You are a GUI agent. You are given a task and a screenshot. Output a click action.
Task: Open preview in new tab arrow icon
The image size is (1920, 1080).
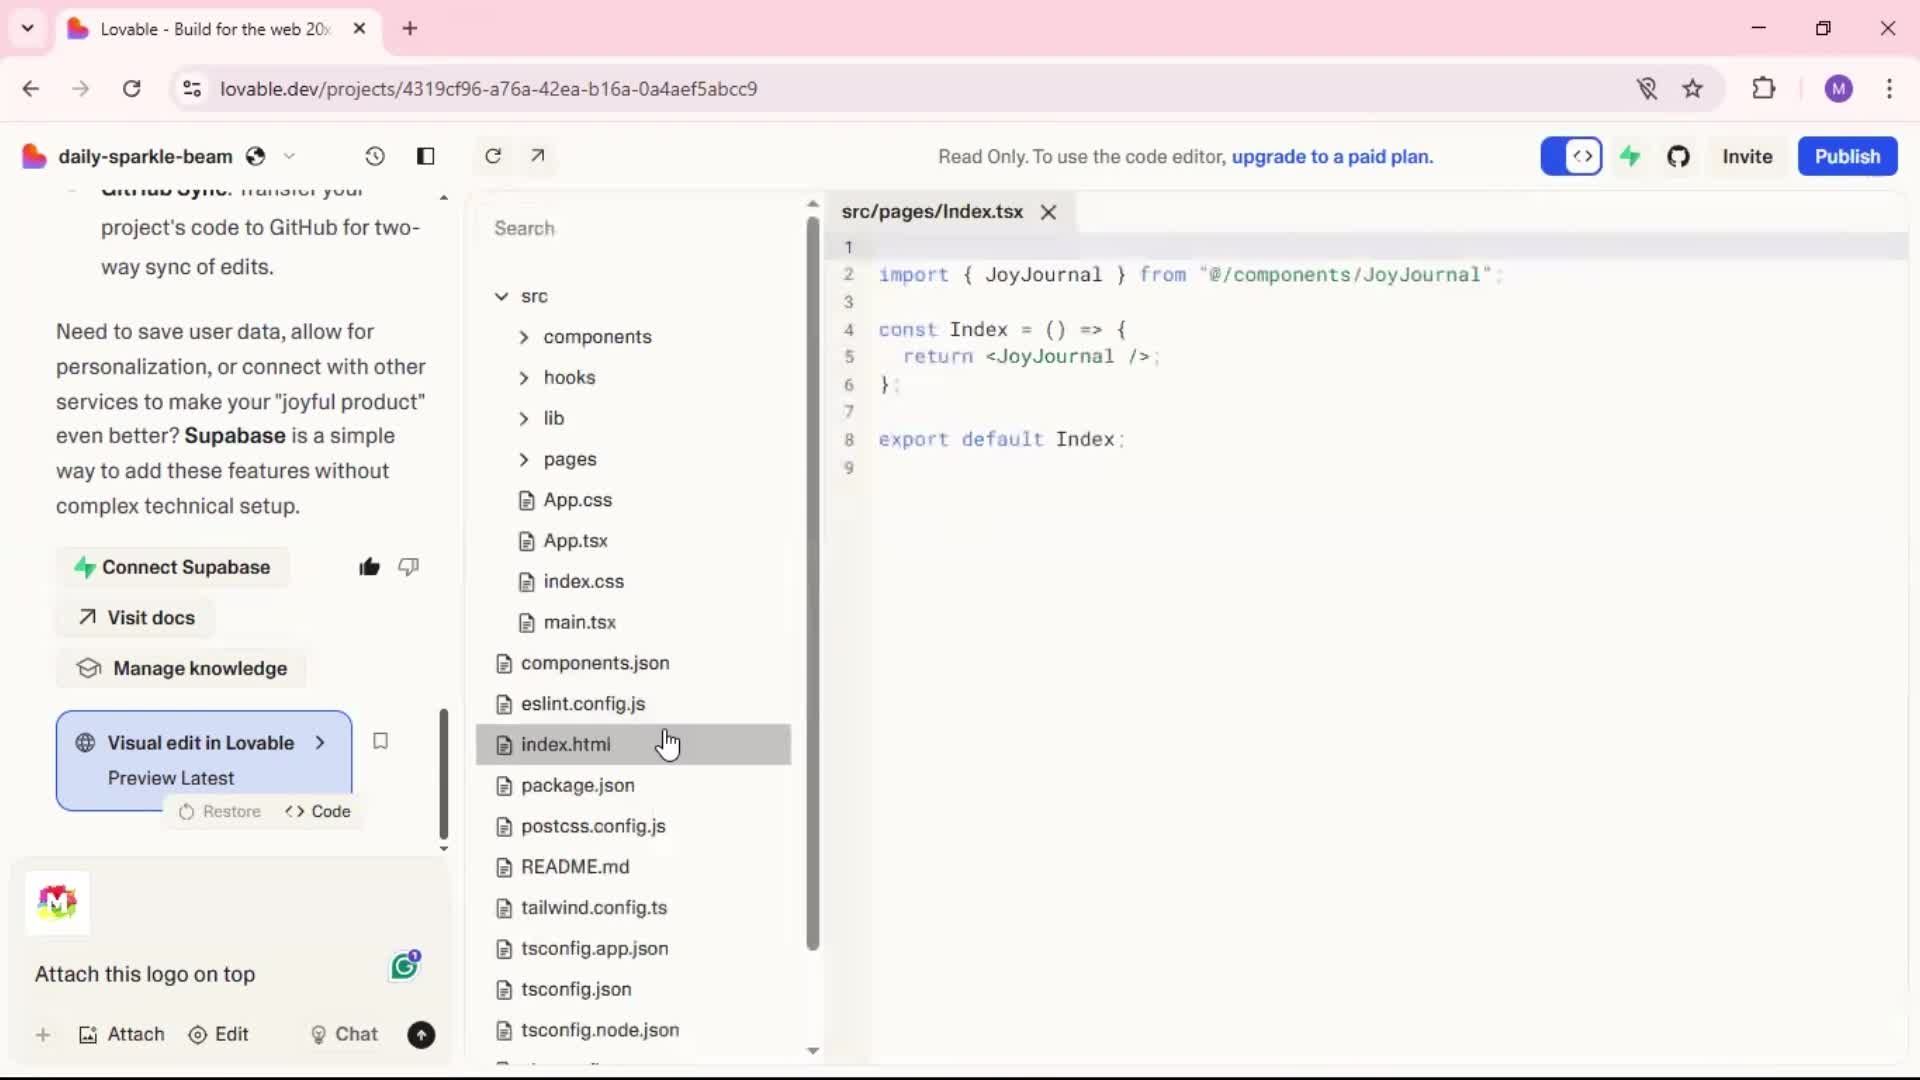(x=538, y=156)
